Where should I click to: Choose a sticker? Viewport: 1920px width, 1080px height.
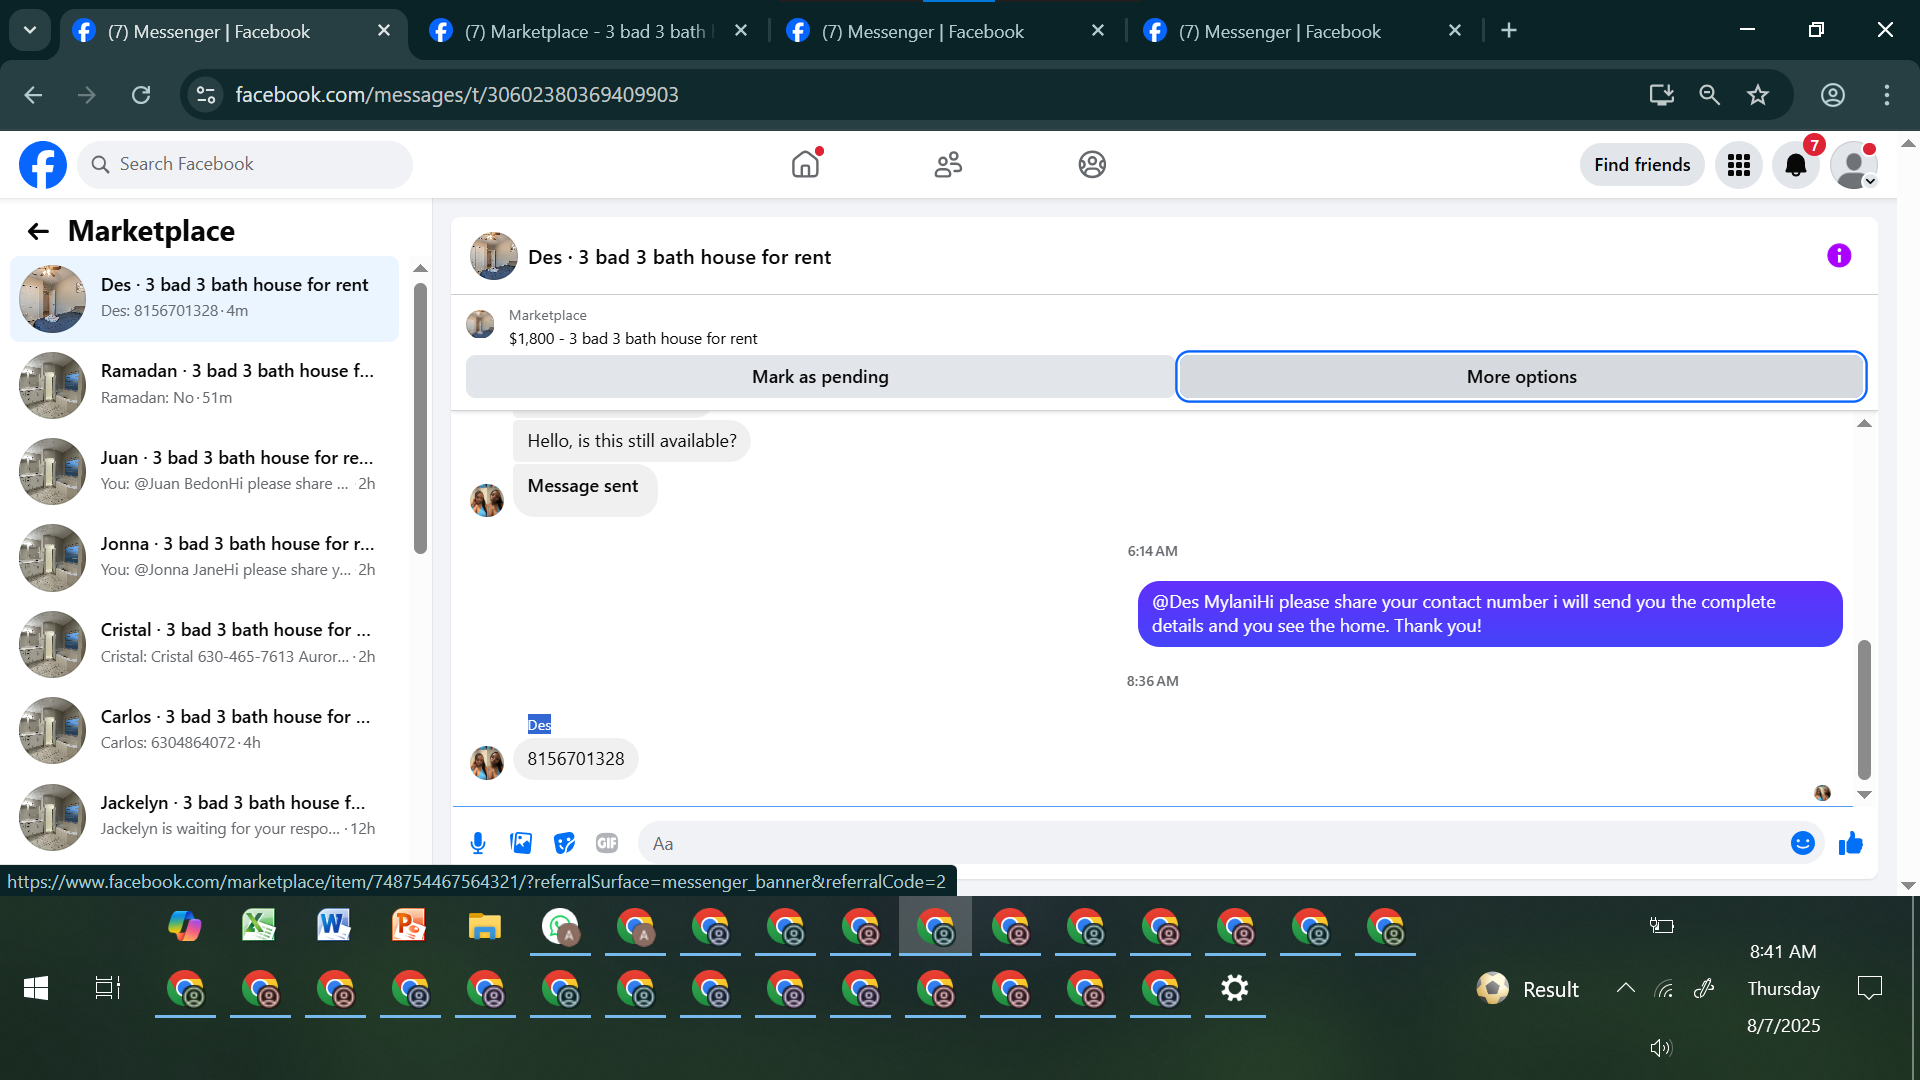pyautogui.click(x=564, y=843)
